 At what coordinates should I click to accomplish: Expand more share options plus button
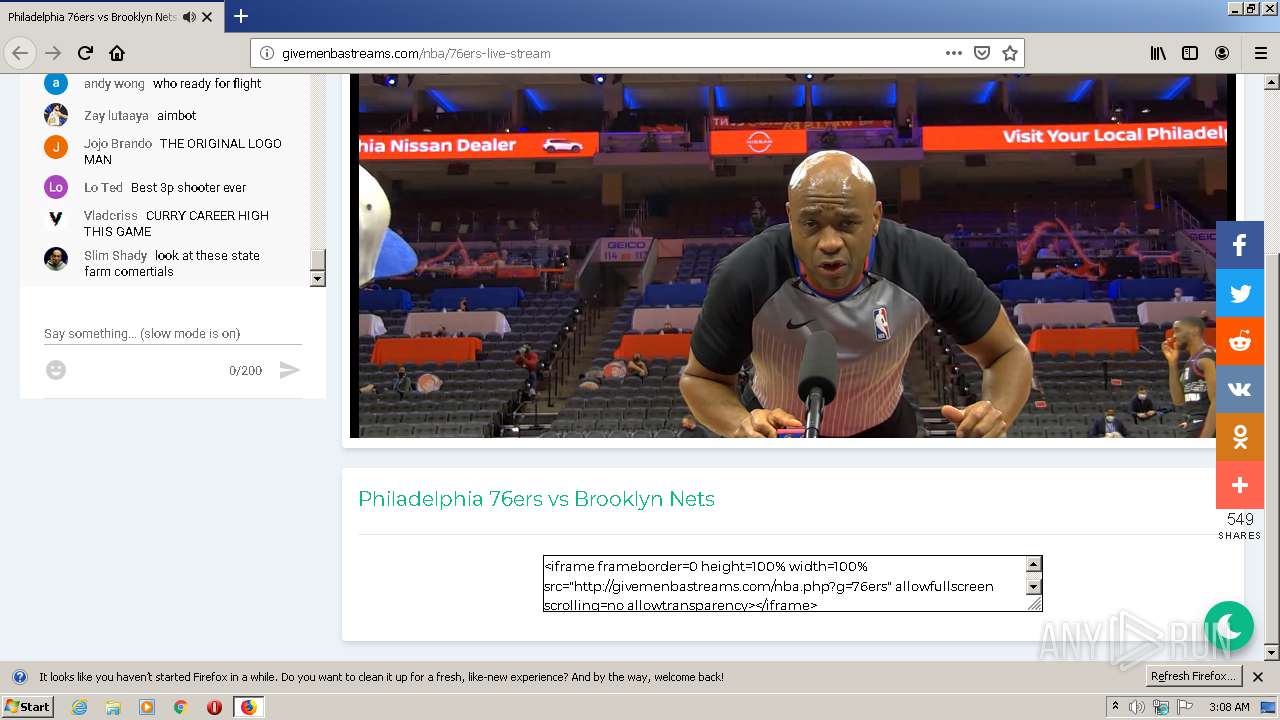coord(1240,485)
